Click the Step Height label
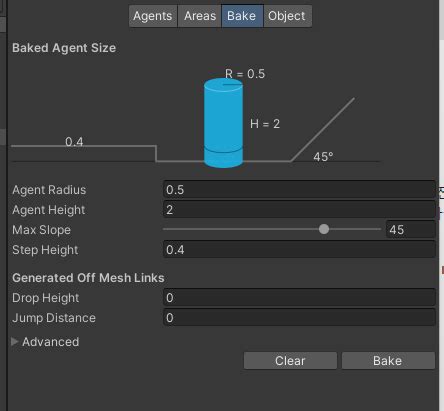This screenshot has height=411, width=444. 45,250
